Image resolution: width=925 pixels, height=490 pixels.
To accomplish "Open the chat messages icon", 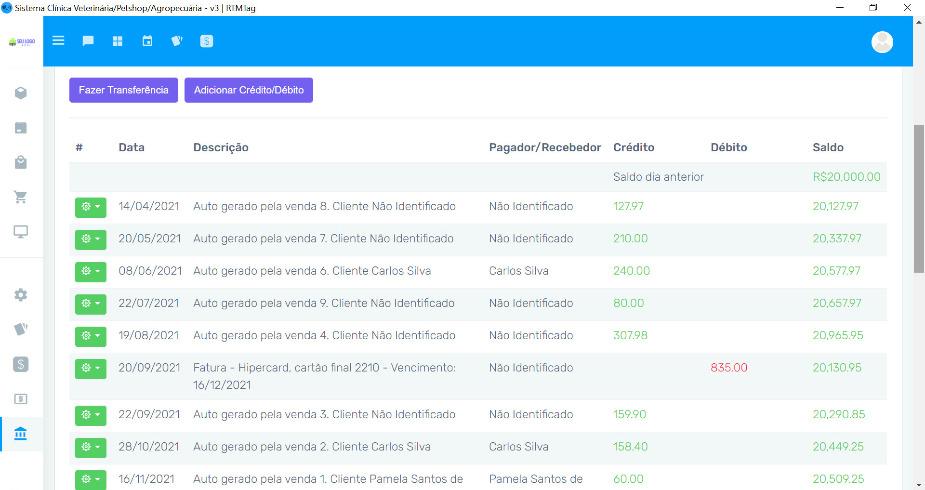I will [x=88, y=41].
